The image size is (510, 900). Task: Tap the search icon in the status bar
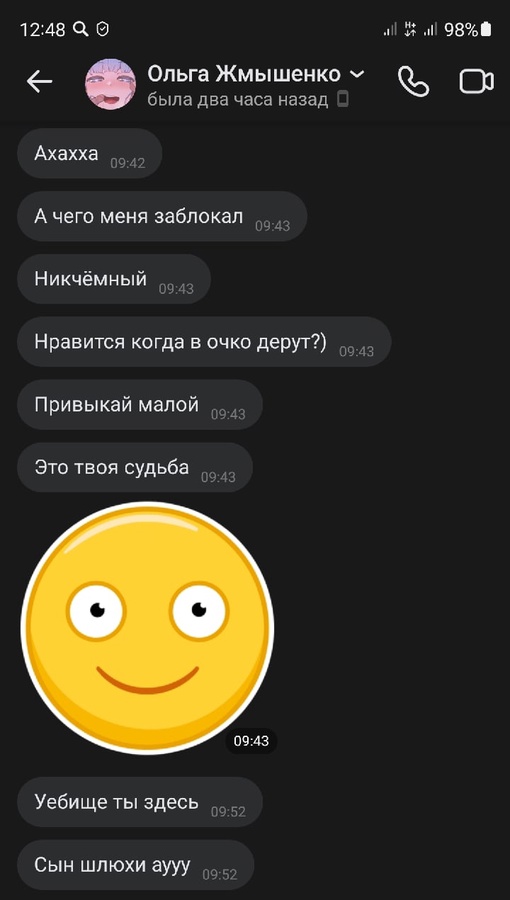[81, 29]
